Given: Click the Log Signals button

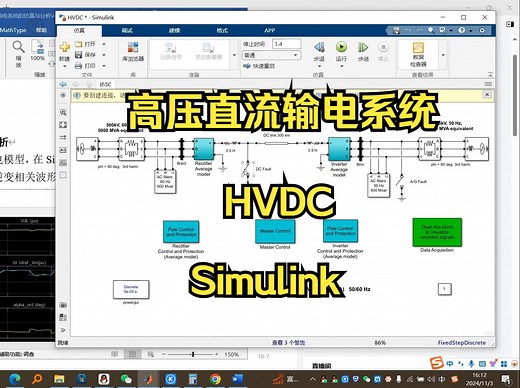Looking at the screenshot, I should [171, 51].
